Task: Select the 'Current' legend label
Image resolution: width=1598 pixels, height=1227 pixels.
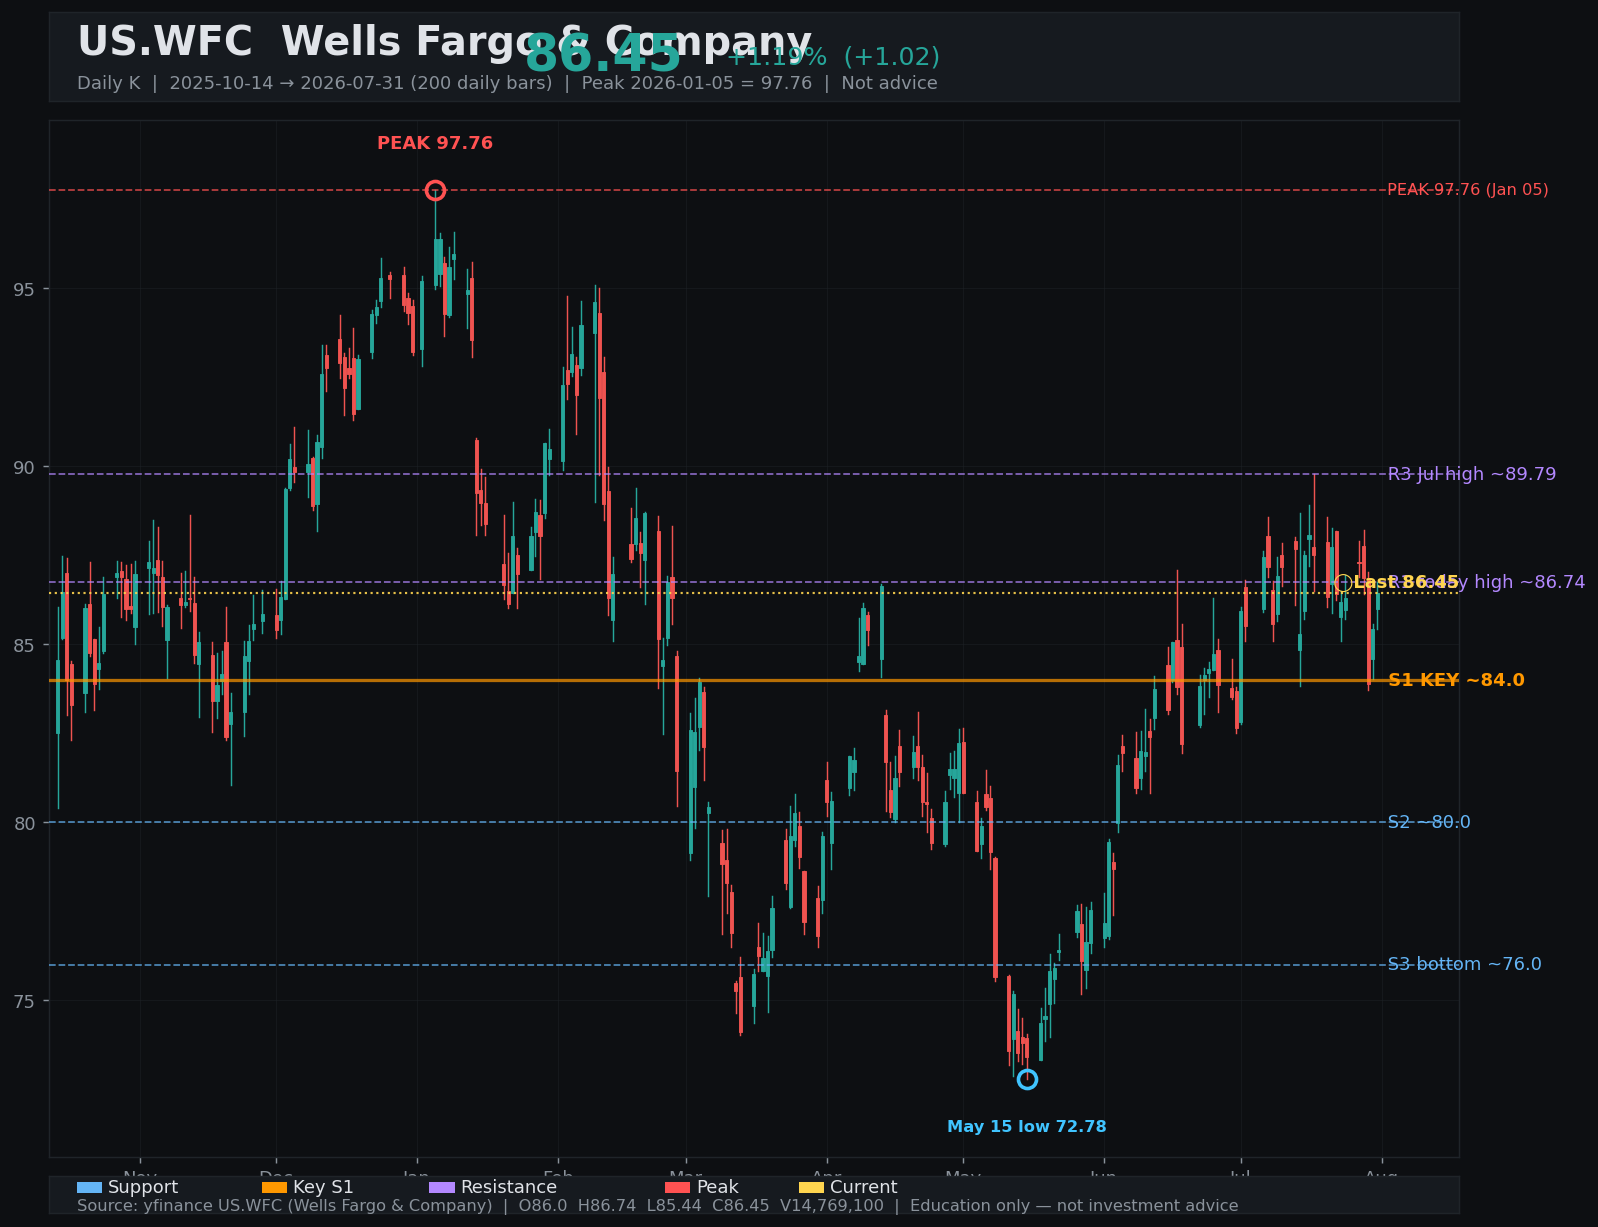Action: [864, 1187]
